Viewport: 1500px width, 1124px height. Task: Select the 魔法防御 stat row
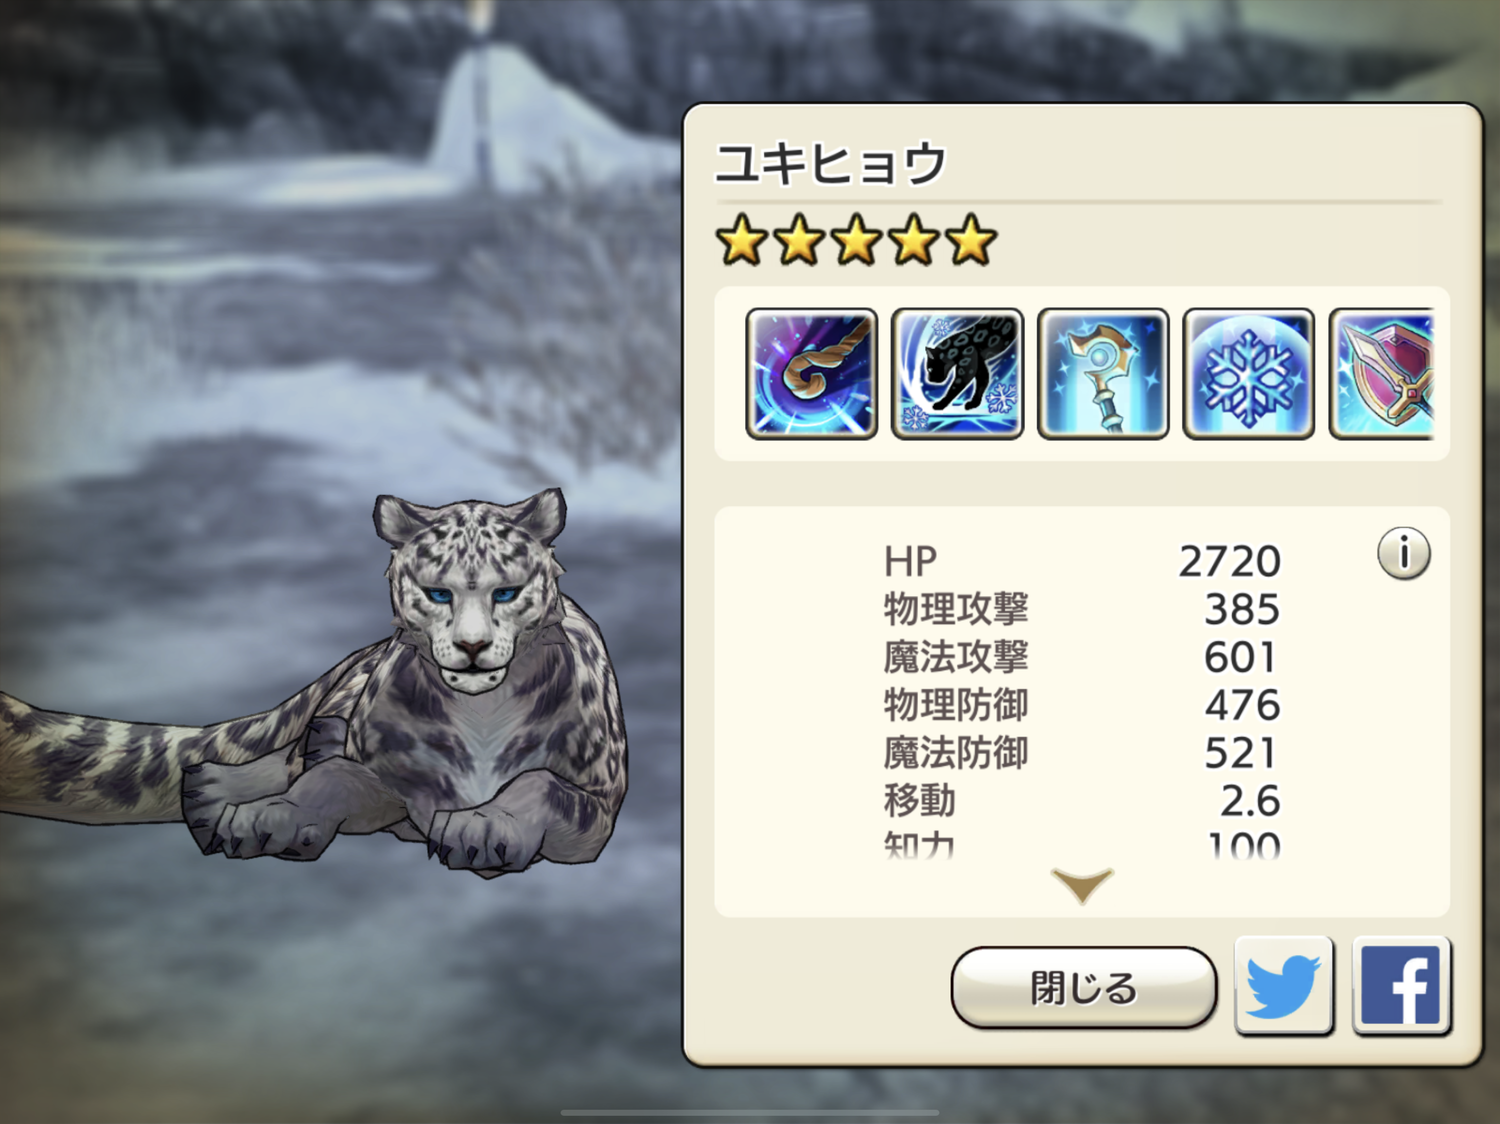tap(1082, 753)
